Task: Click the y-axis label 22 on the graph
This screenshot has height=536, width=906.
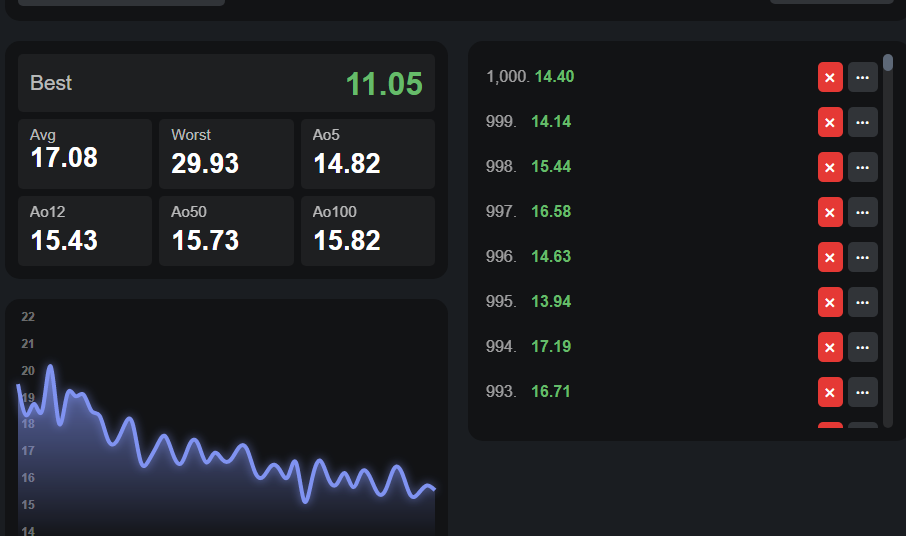Action: click(x=28, y=317)
